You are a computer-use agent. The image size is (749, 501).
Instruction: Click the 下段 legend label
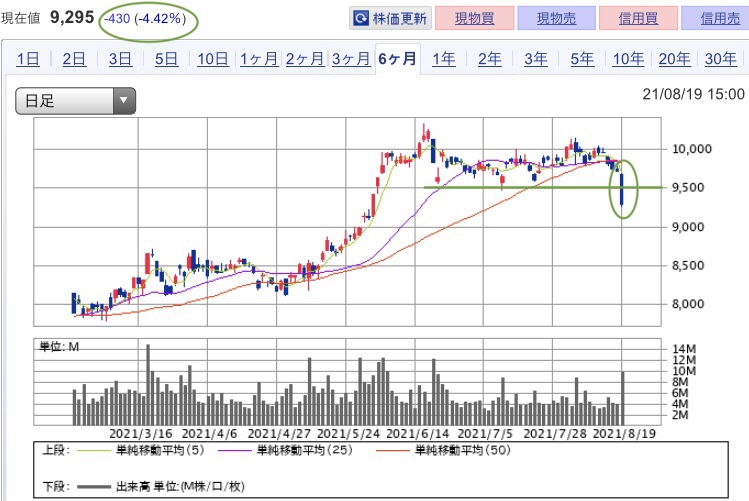click(x=56, y=487)
